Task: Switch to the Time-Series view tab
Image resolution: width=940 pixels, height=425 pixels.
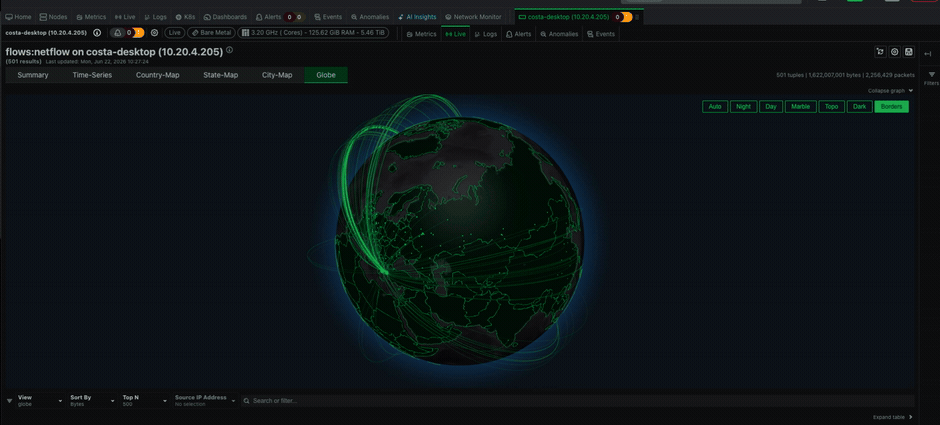Action: [92, 75]
